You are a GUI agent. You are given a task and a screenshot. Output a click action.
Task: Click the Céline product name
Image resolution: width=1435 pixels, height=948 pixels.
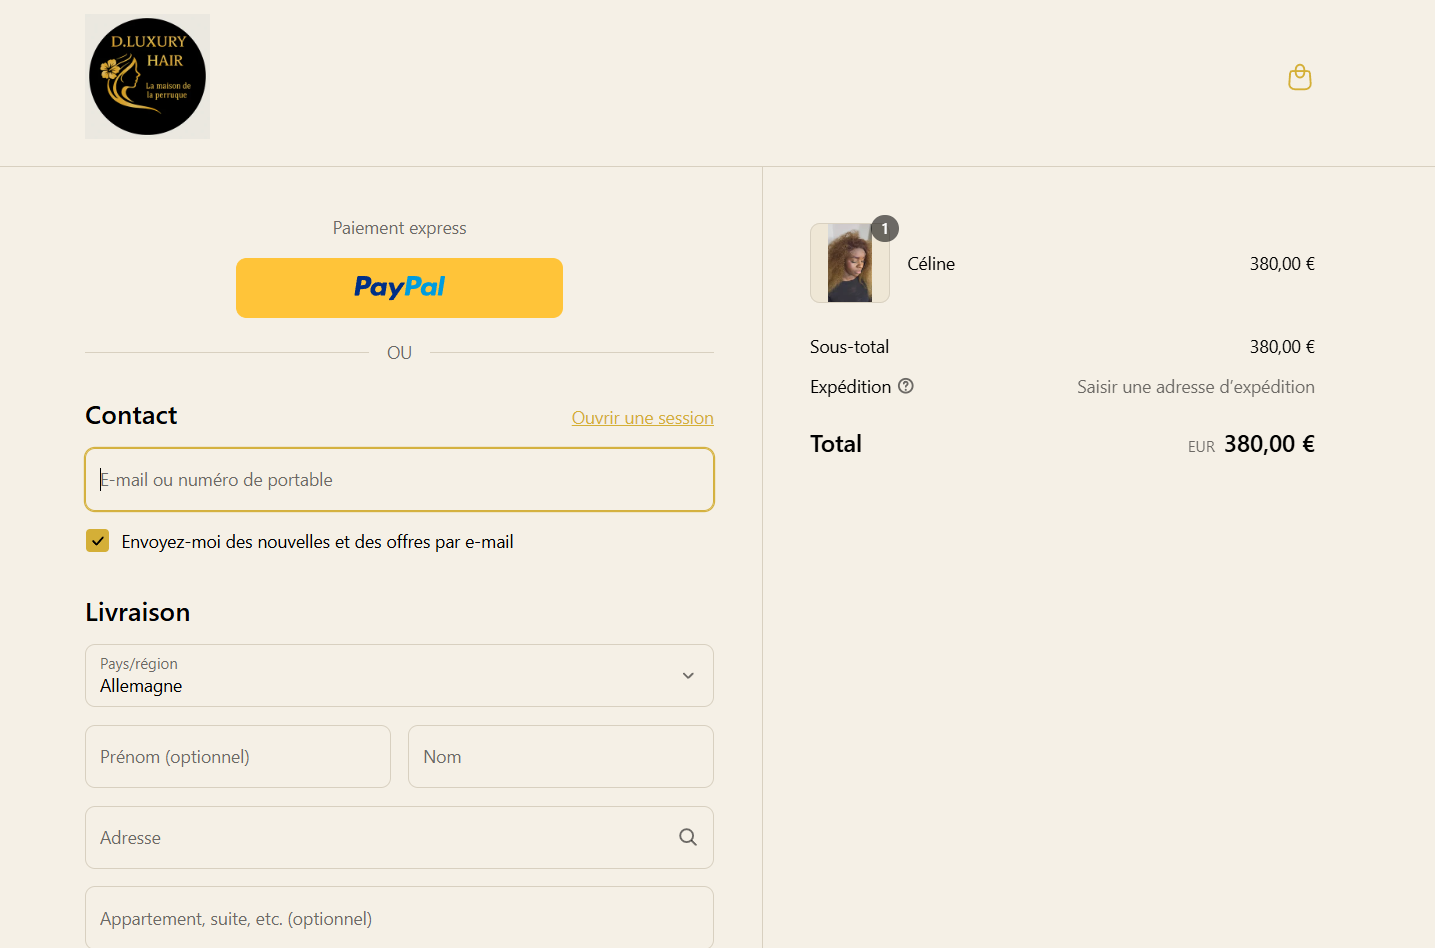[931, 264]
